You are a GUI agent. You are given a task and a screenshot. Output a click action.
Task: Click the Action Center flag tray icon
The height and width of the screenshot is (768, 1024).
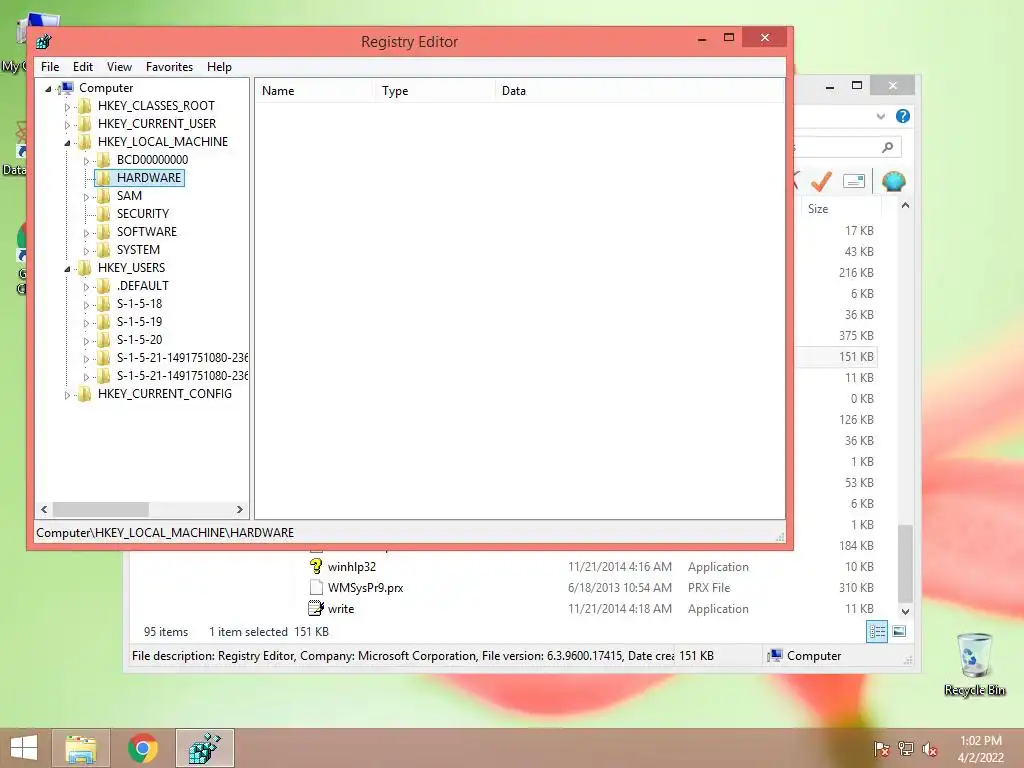(x=881, y=749)
